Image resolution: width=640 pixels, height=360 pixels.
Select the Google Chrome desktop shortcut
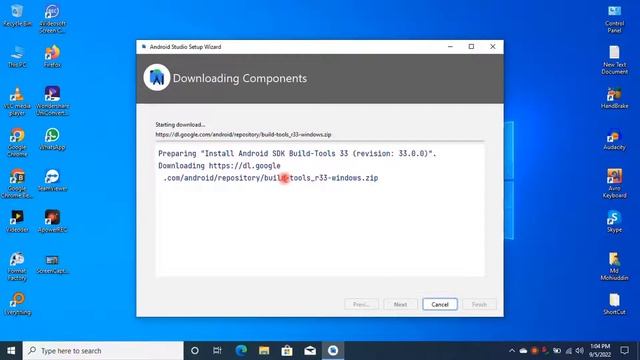pos(17,142)
